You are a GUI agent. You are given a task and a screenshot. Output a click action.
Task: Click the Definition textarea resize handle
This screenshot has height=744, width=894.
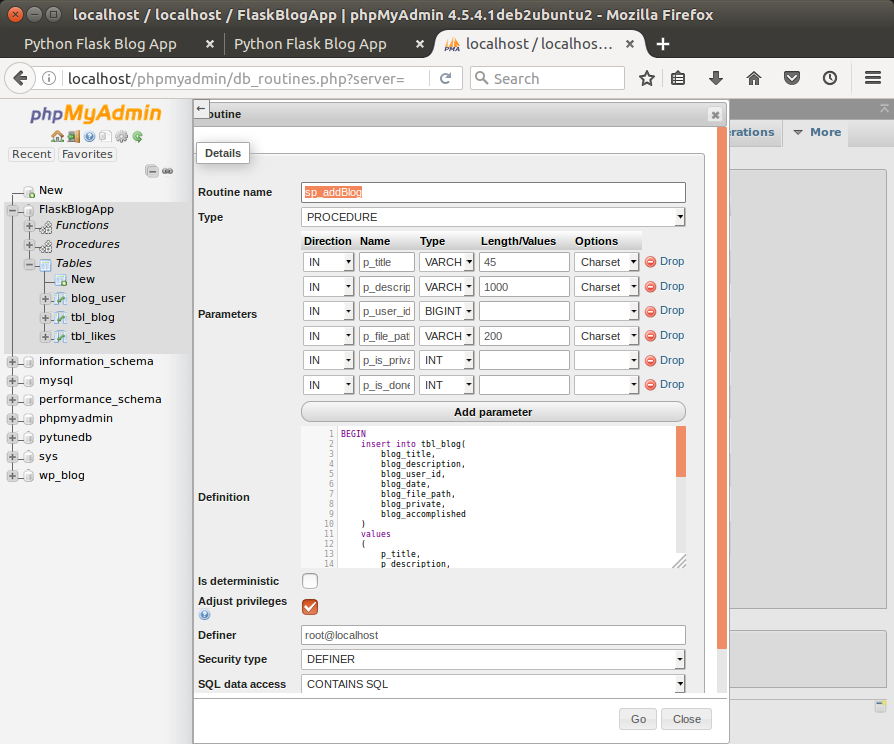pyautogui.click(x=679, y=562)
